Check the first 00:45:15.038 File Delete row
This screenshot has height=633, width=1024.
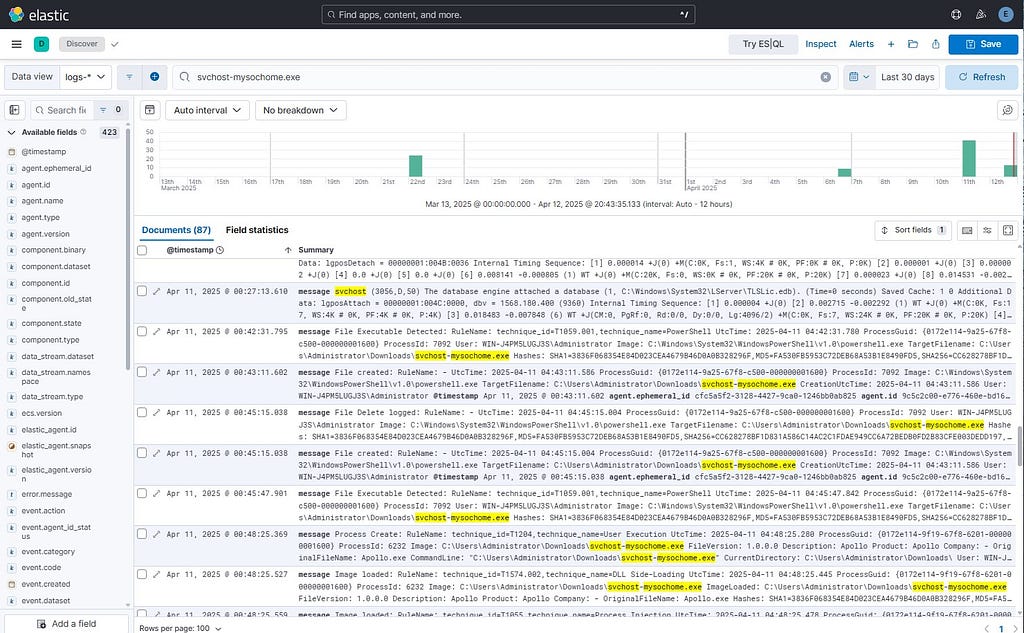142,412
